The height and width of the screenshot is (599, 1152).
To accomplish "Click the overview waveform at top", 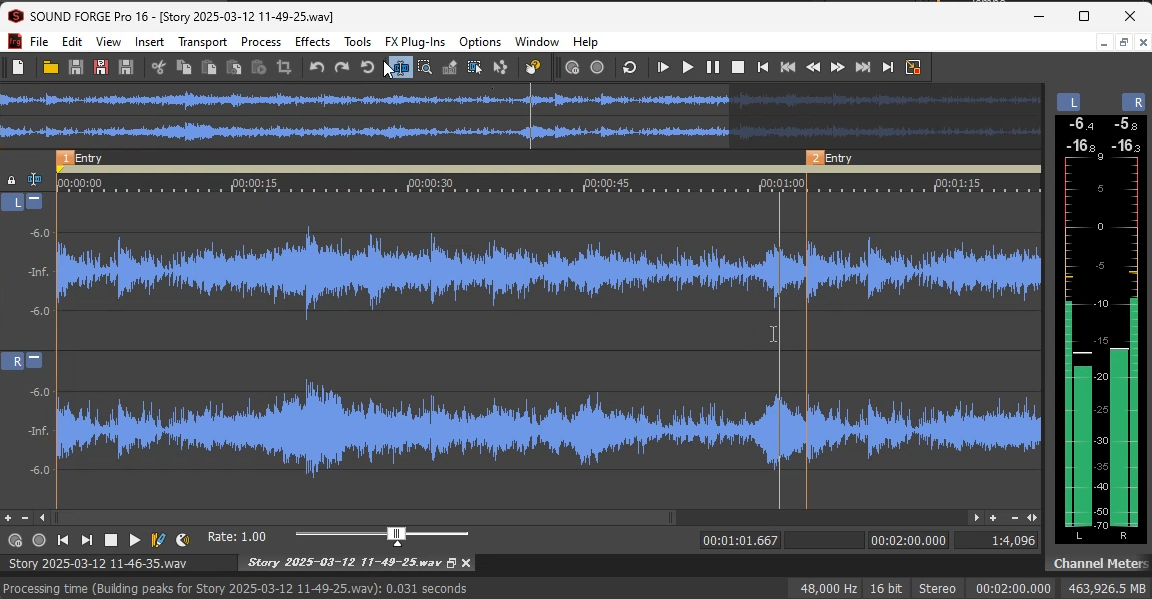I will (x=520, y=116).
